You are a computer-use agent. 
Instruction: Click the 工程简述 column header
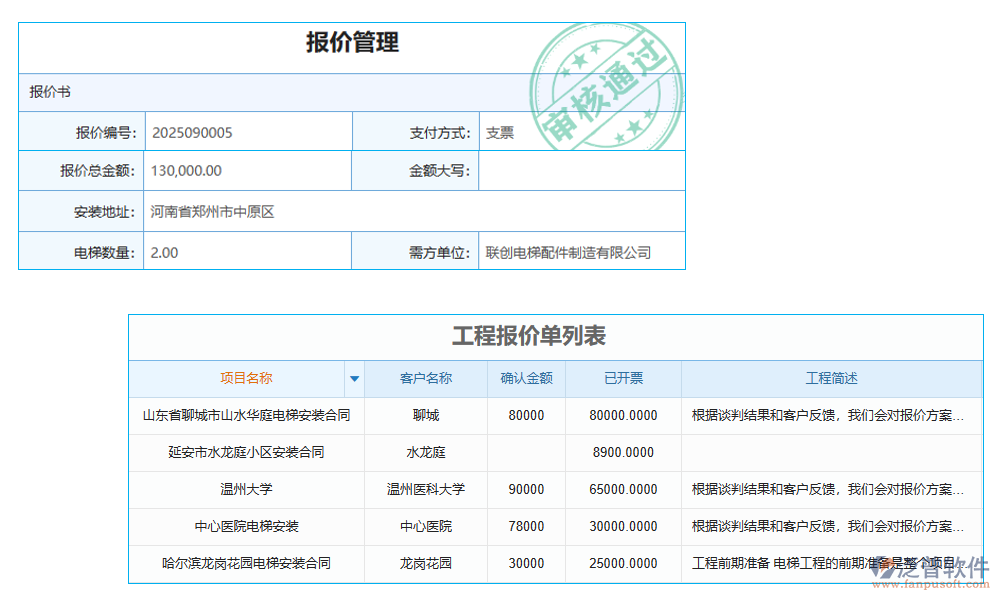[x=832, y=378]
